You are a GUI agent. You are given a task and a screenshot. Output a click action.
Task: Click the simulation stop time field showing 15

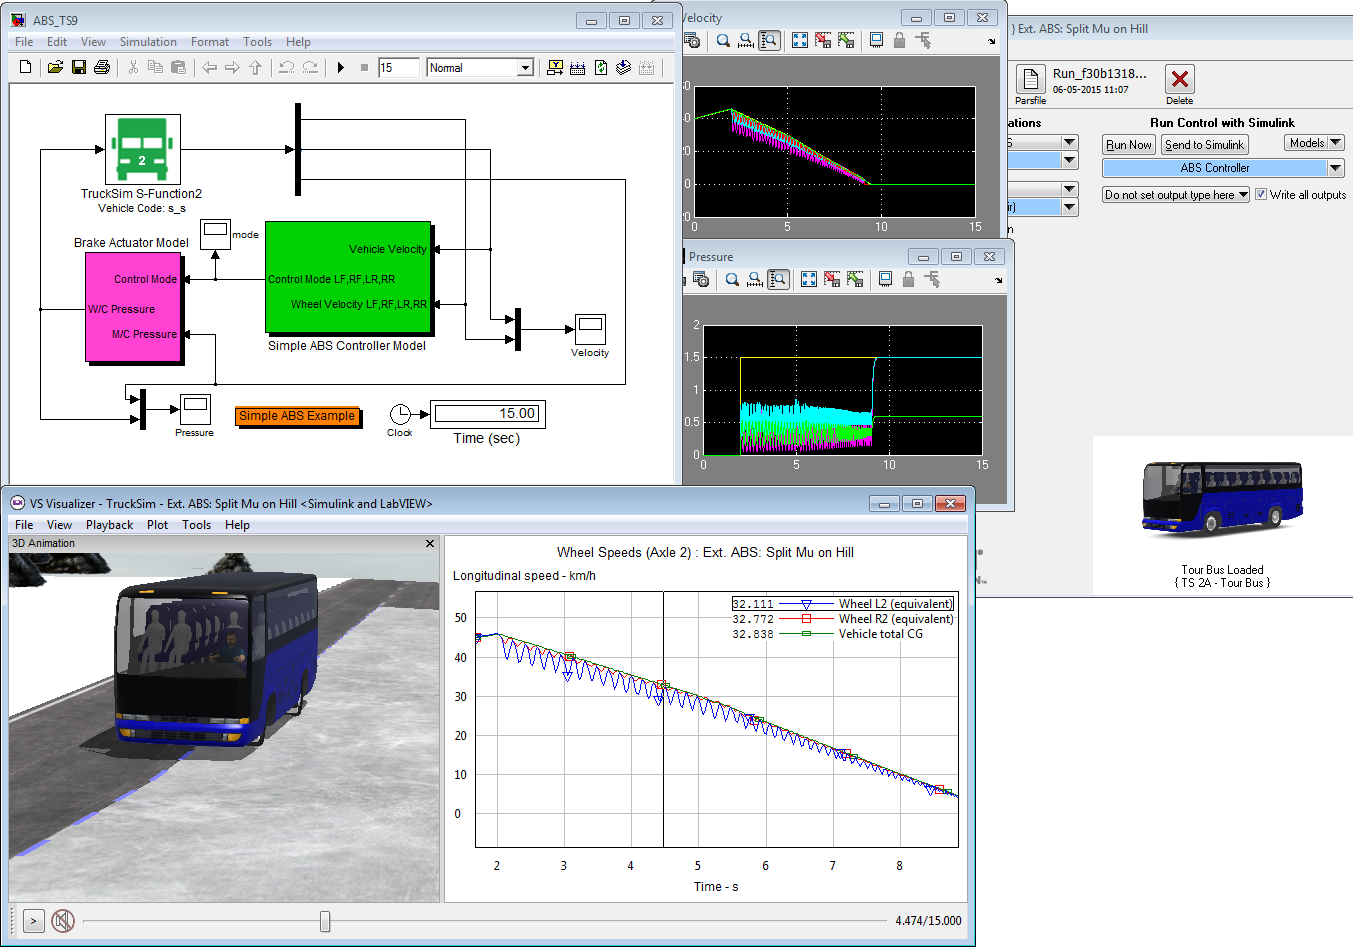[x=397, y=68]
